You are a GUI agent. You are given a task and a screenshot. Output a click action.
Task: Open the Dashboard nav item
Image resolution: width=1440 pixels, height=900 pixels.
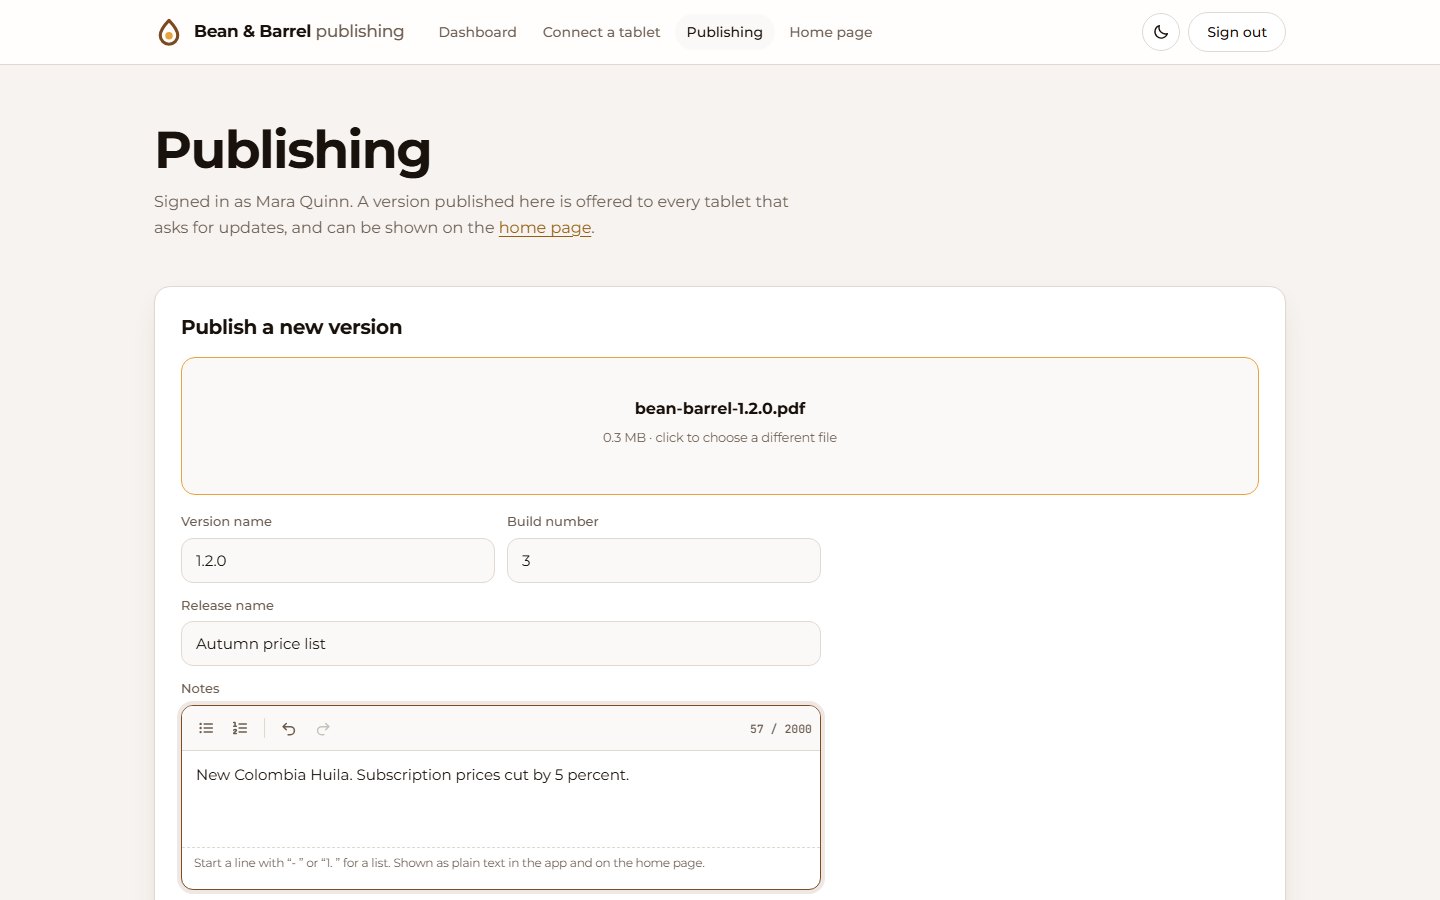pyautogui.click(x=478, y=32)
